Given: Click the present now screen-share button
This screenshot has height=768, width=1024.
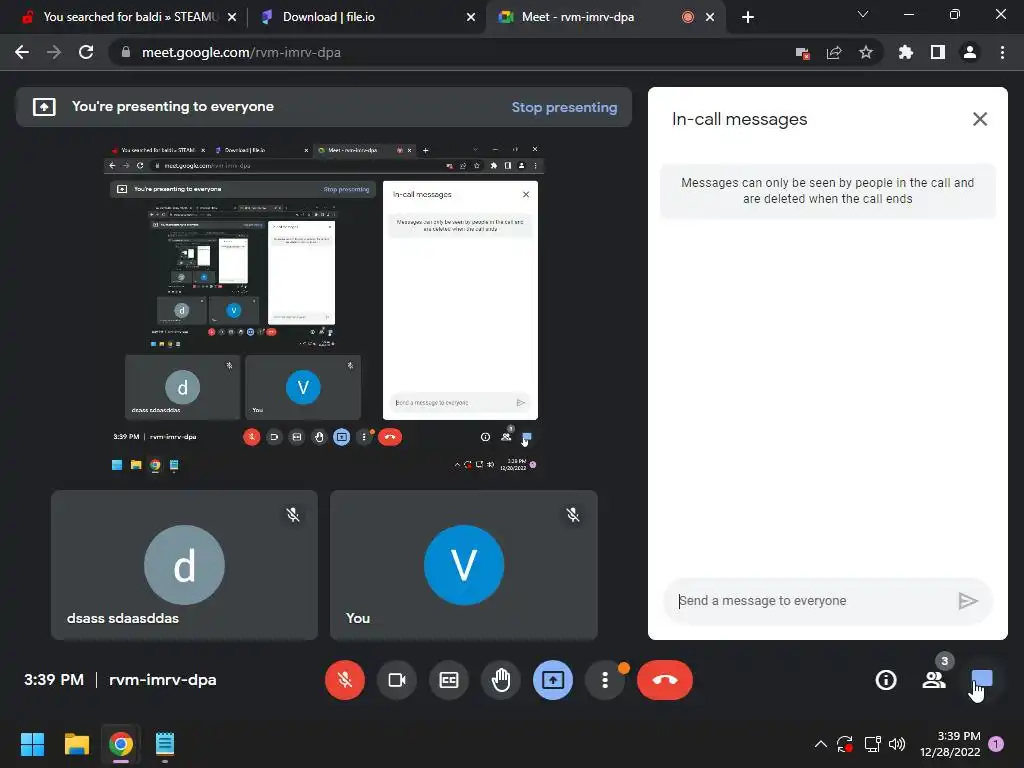Looking at the screenshot, I should [552, 680].
